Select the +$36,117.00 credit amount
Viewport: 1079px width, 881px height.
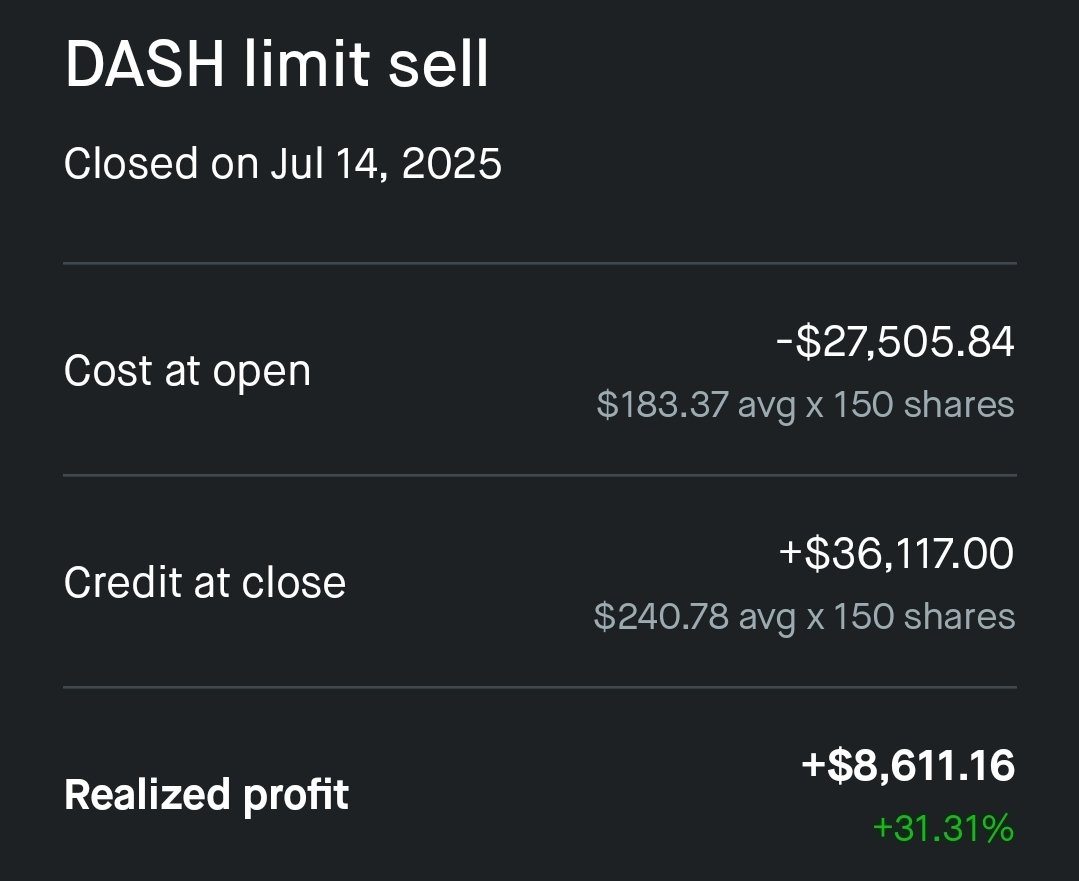(896, 553)
